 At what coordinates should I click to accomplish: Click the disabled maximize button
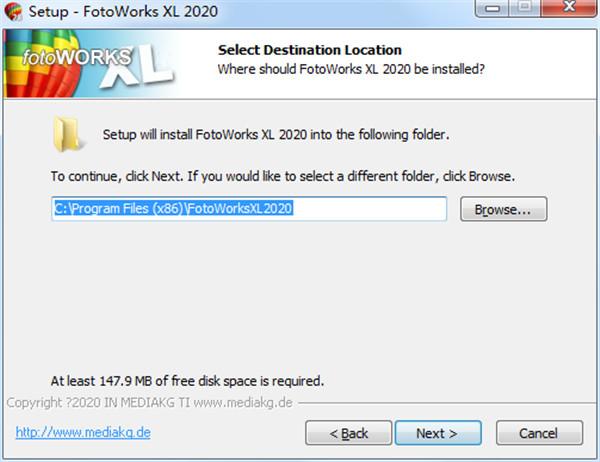(525, 8)
